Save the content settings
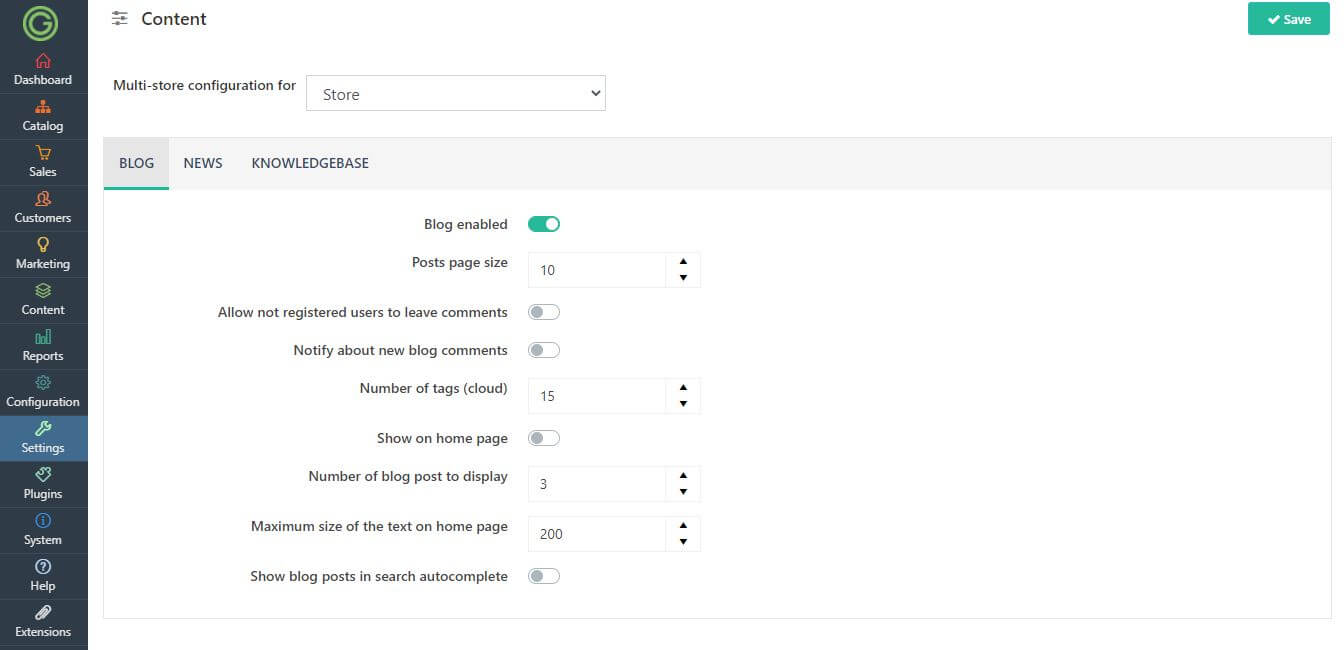Screen dimensions: 1344x650 tap(1289, 19)
